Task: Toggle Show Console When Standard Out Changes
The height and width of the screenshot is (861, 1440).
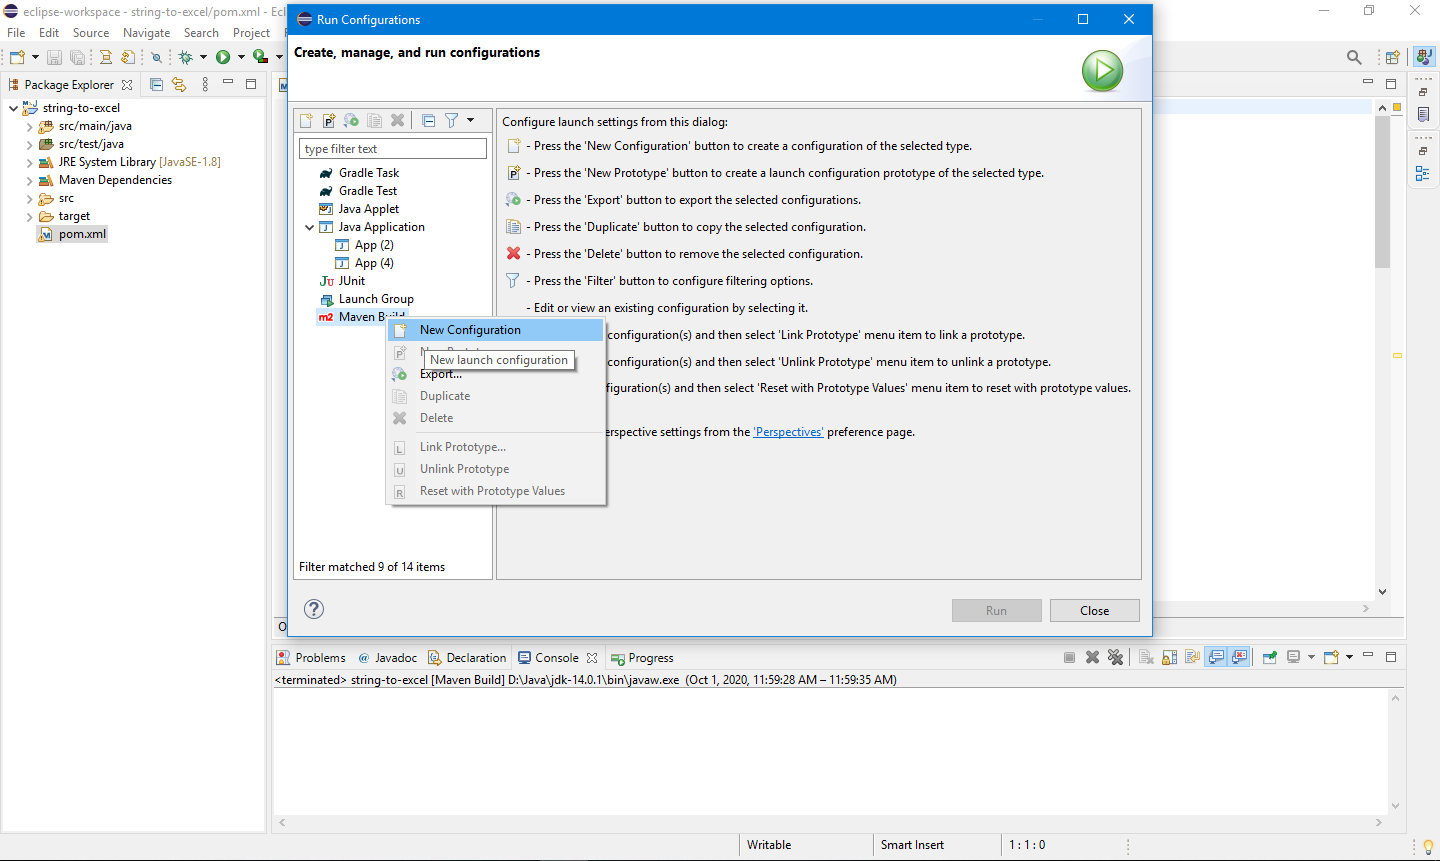Action: click(1216, 657)
